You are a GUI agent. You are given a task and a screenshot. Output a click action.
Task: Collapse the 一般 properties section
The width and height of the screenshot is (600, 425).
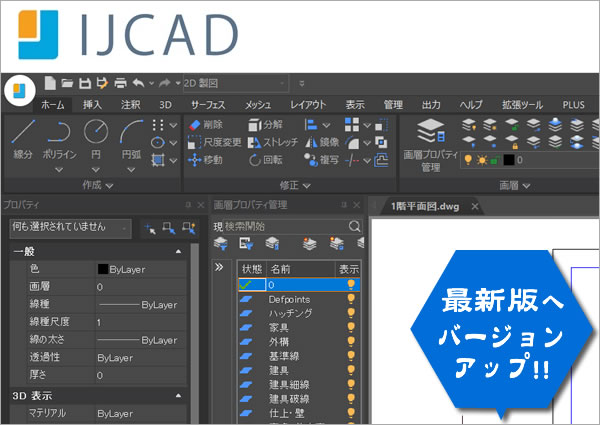click(x=178, y=251)
